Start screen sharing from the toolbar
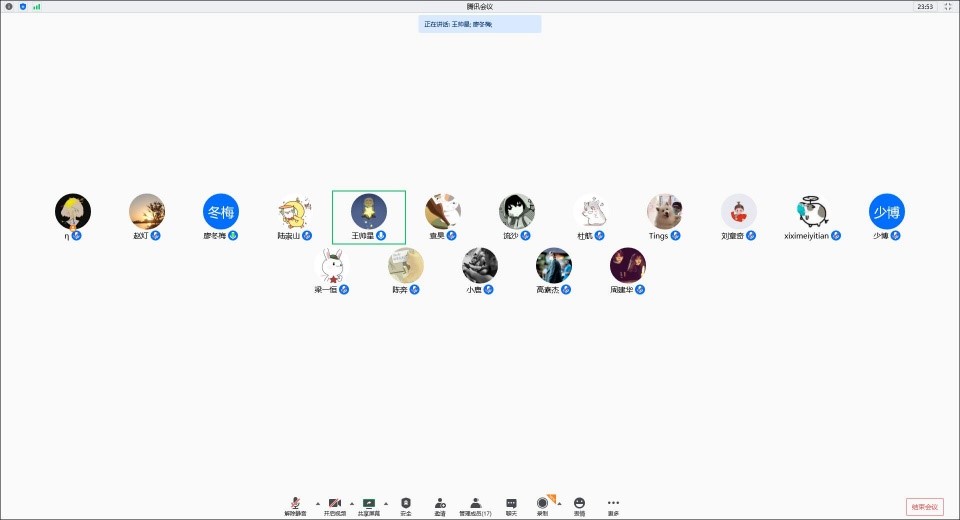 pyautogui.click(x=368, y=504)
